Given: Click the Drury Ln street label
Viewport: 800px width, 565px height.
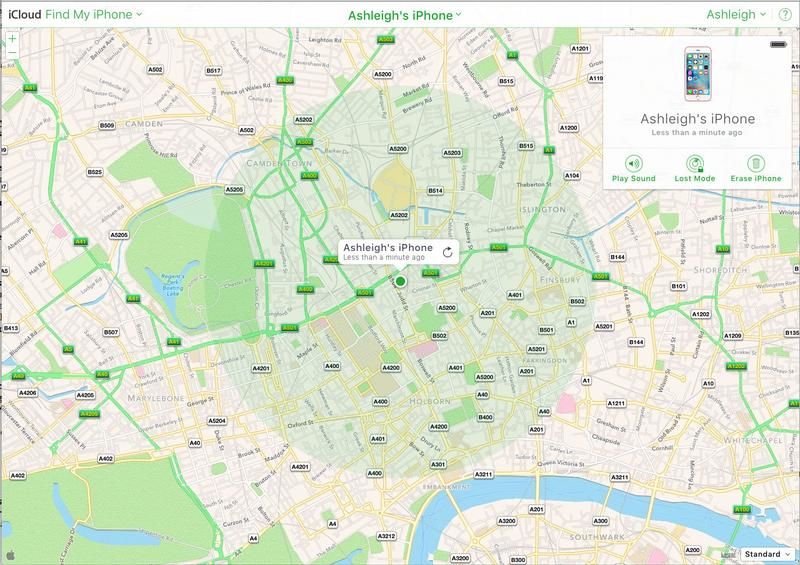Looking at the screenshot, I should click(x=430, y=443).
